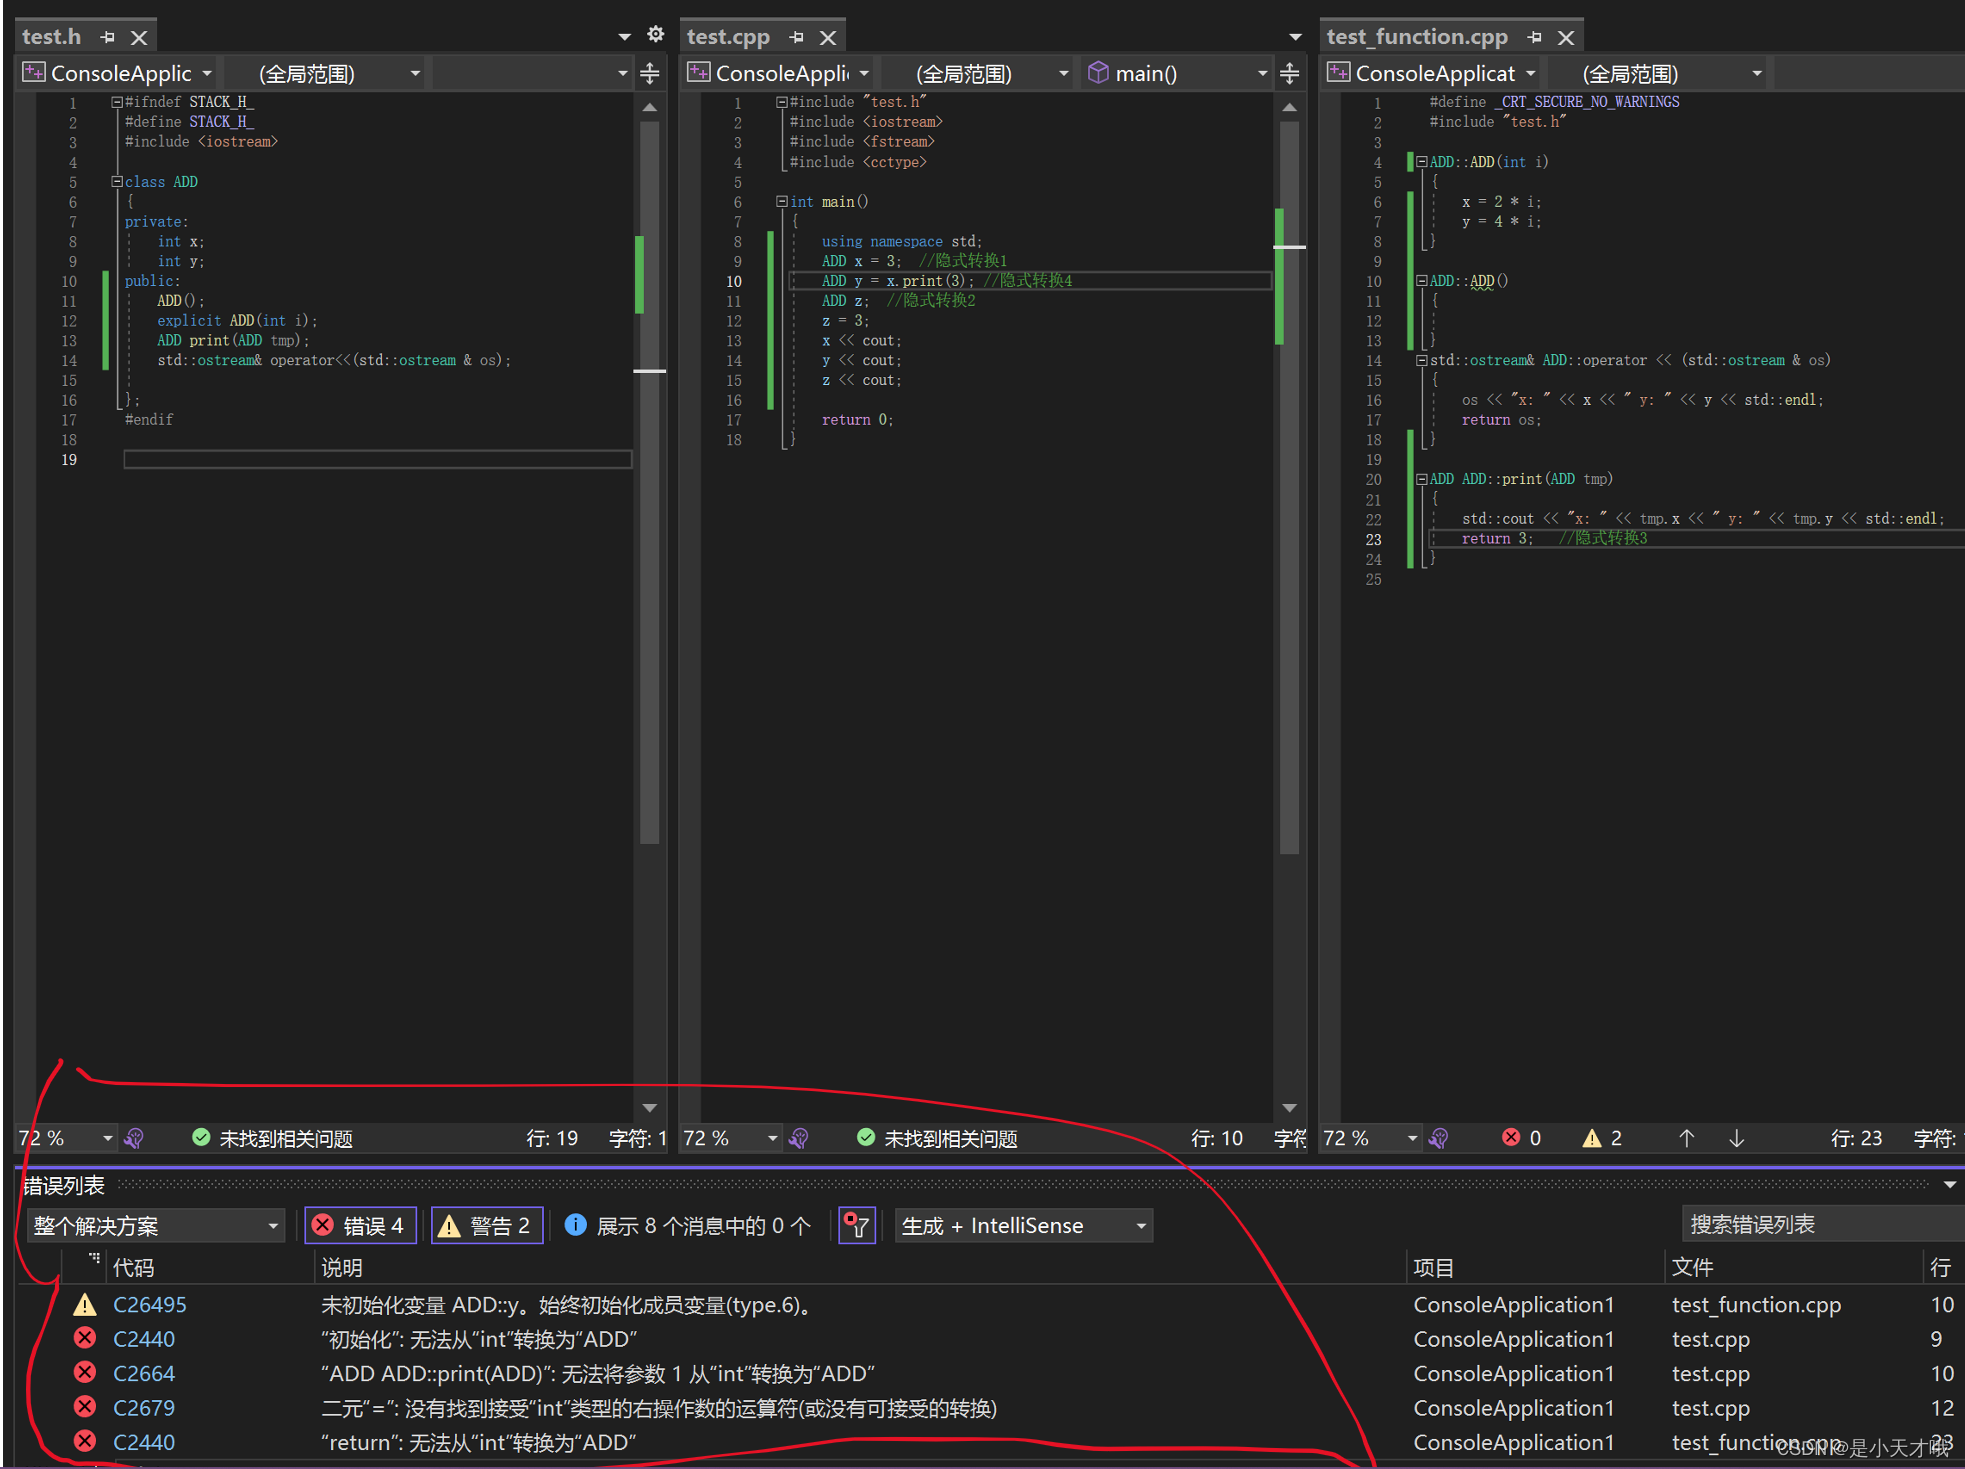Screen dimensions: 1965x1469
Task: Click the settings gear above test.h editor
Action: coord(655,35)
